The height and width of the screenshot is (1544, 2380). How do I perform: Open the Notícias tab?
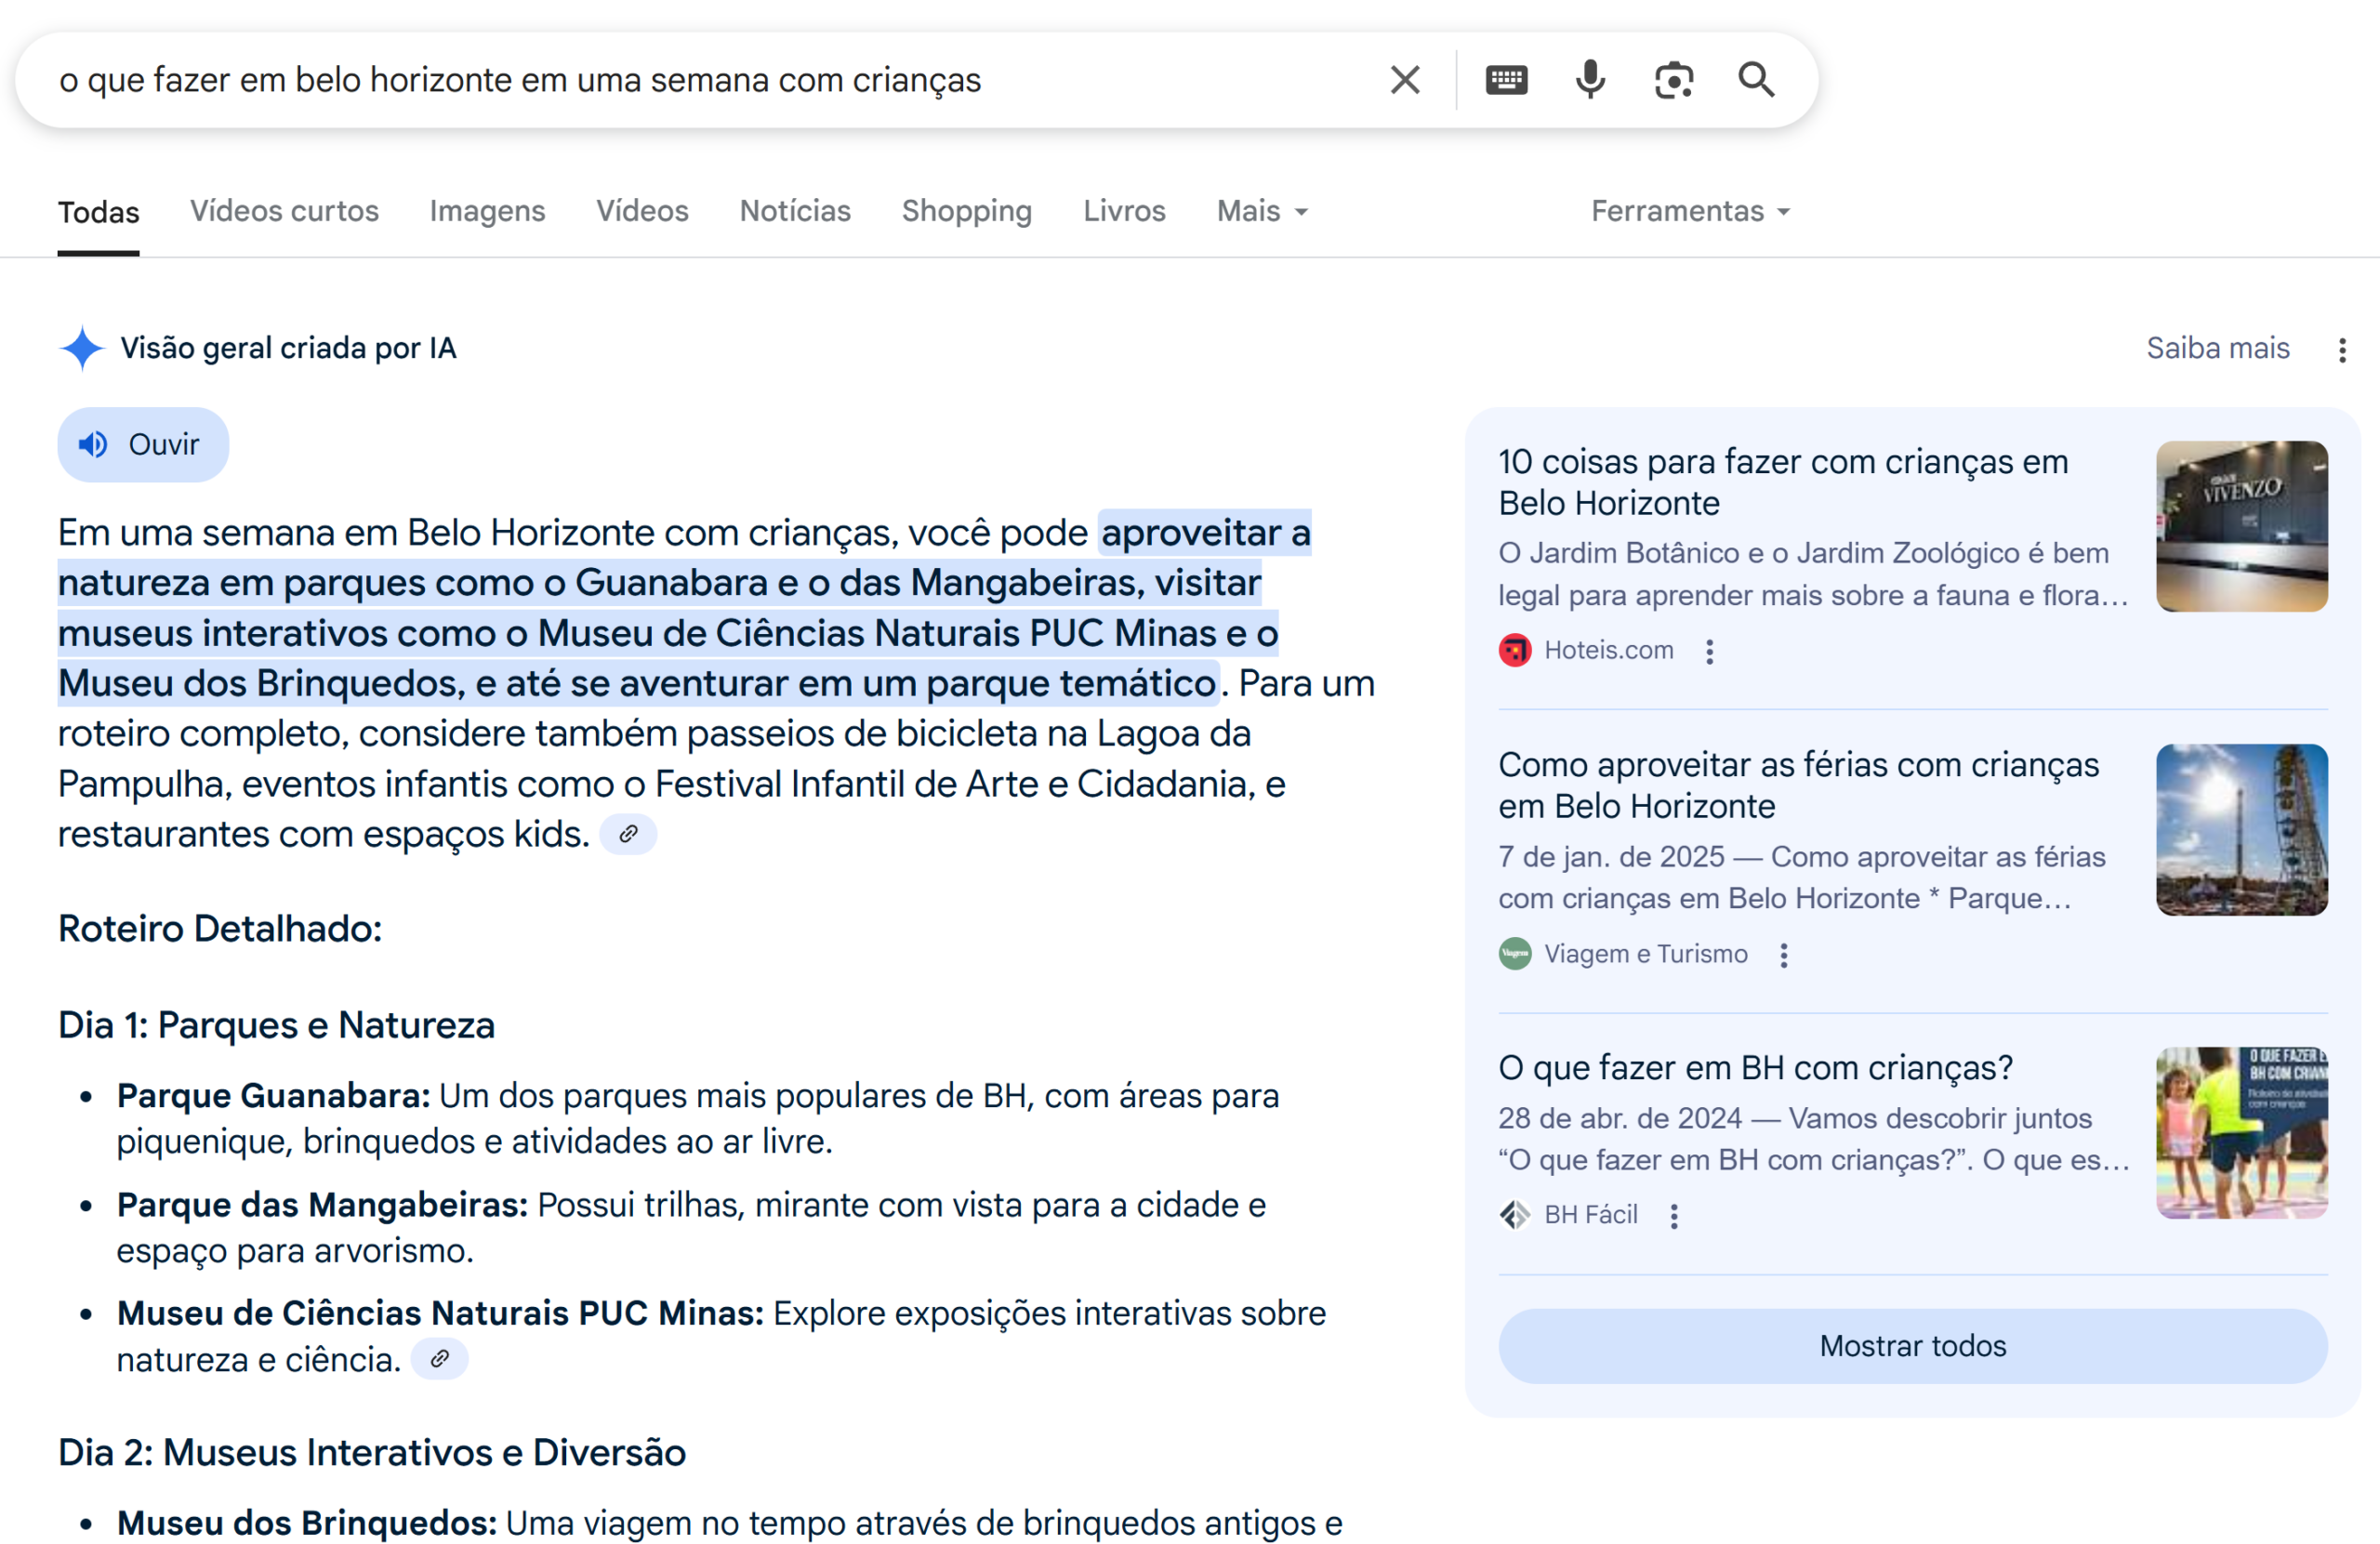795,211
